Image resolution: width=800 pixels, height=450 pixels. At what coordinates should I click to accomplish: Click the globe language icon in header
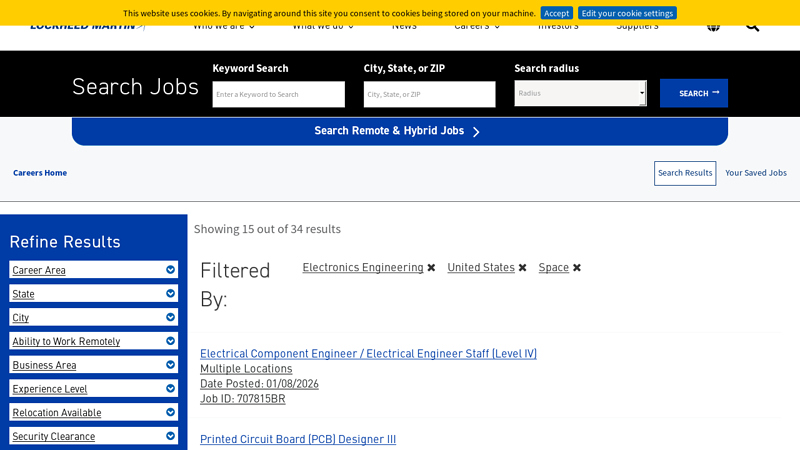click(713, 27)
